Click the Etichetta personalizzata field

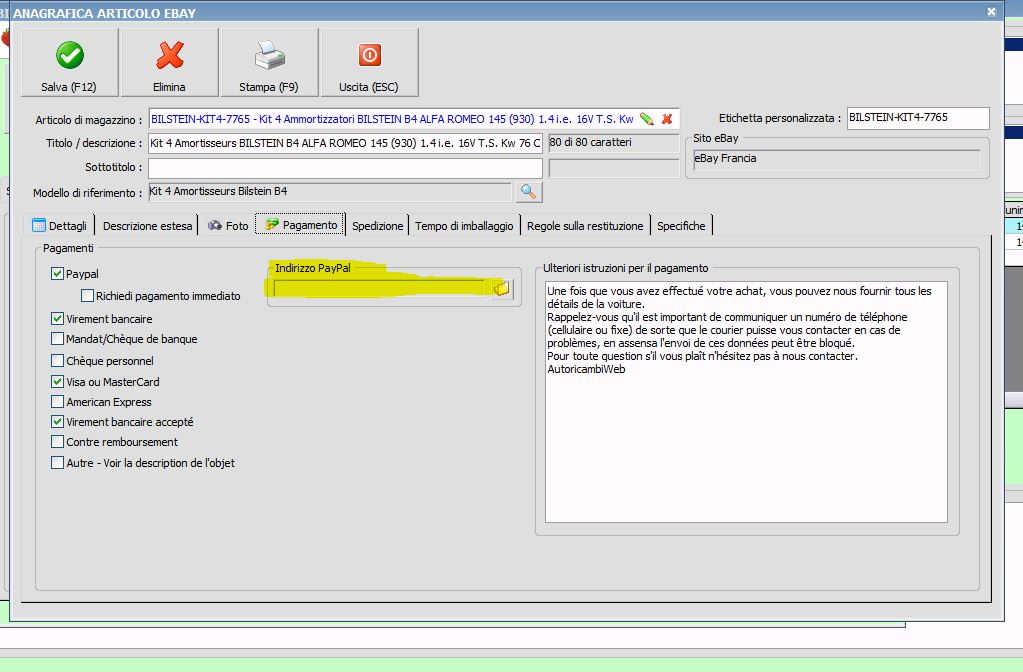click(918, 118)
